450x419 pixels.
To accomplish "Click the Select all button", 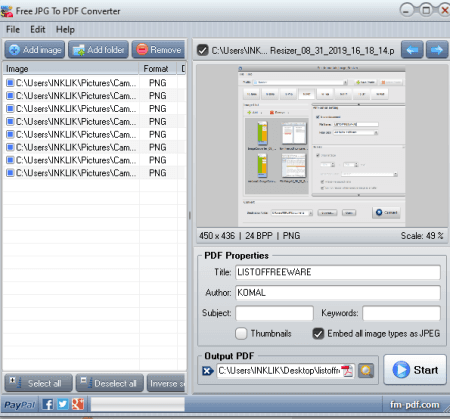I will point(38,383).
